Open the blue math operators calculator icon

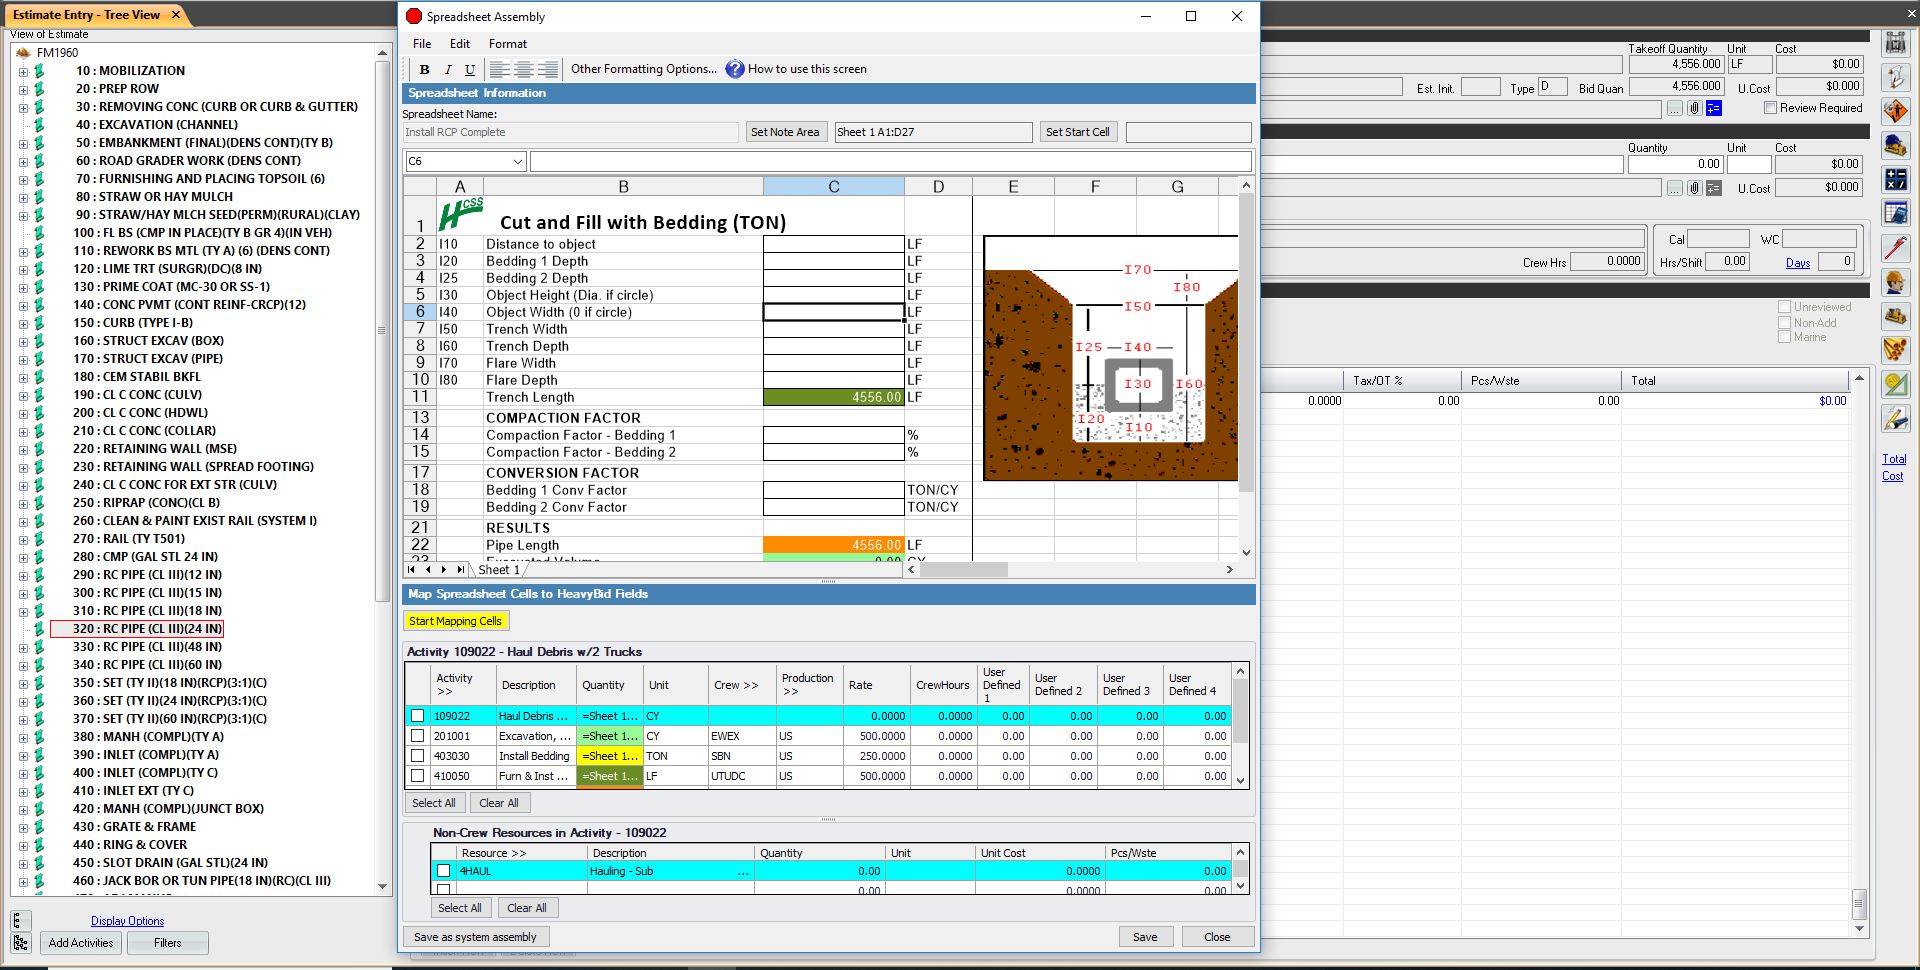coord(1895,179)
